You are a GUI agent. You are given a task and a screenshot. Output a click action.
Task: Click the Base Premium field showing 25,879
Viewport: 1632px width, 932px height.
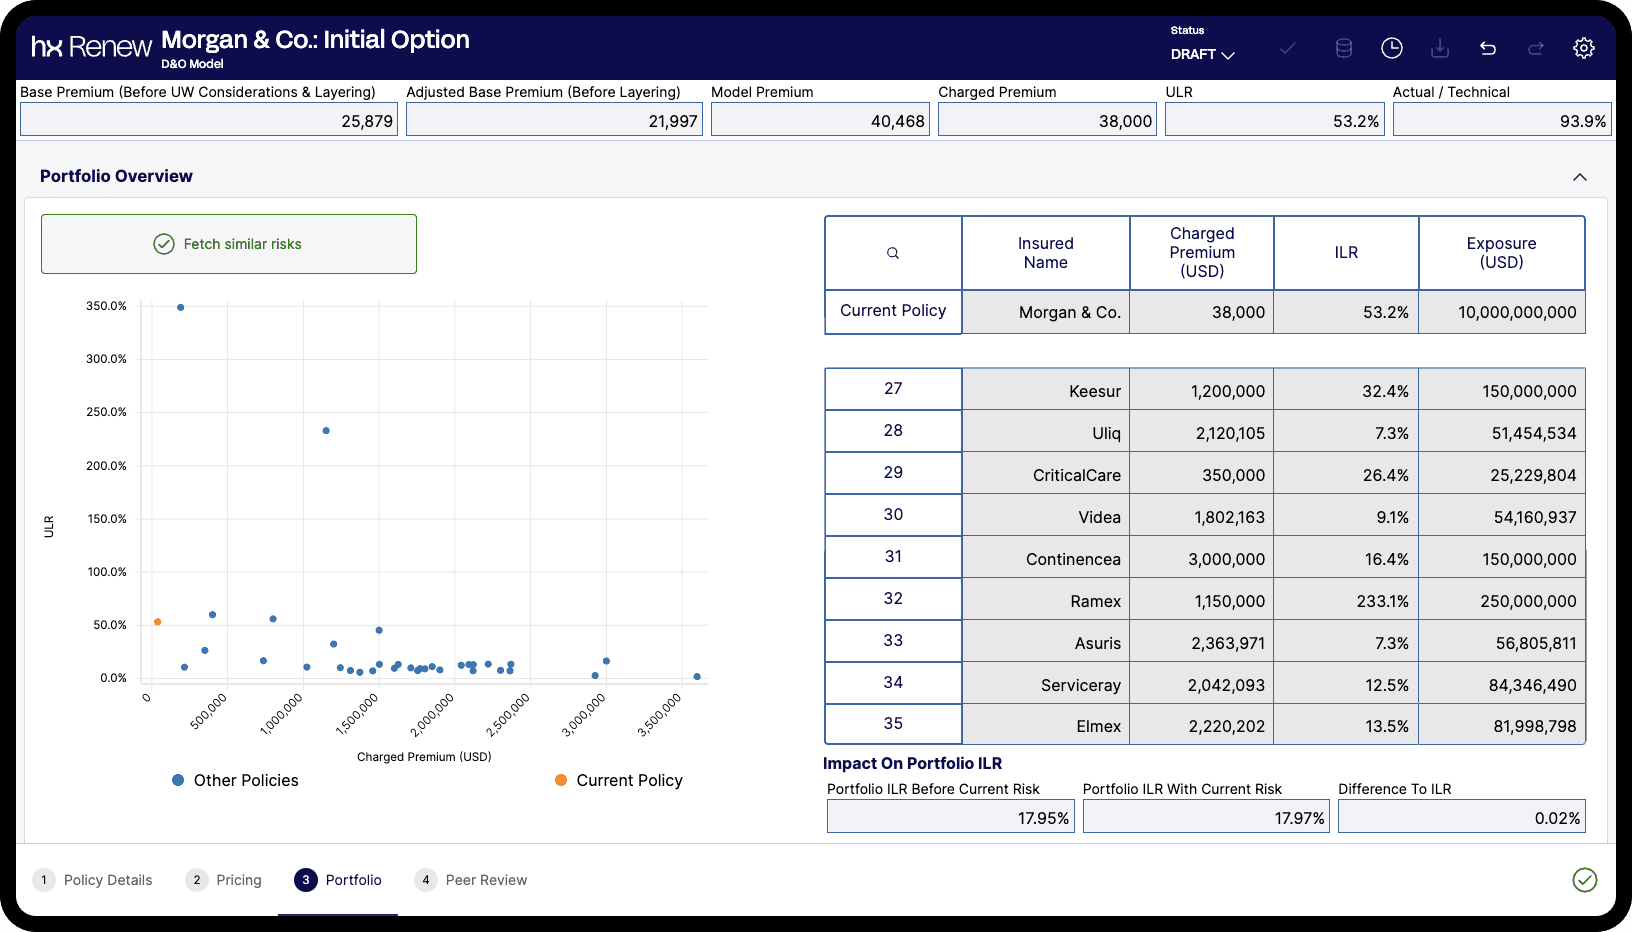click(209, 120)
